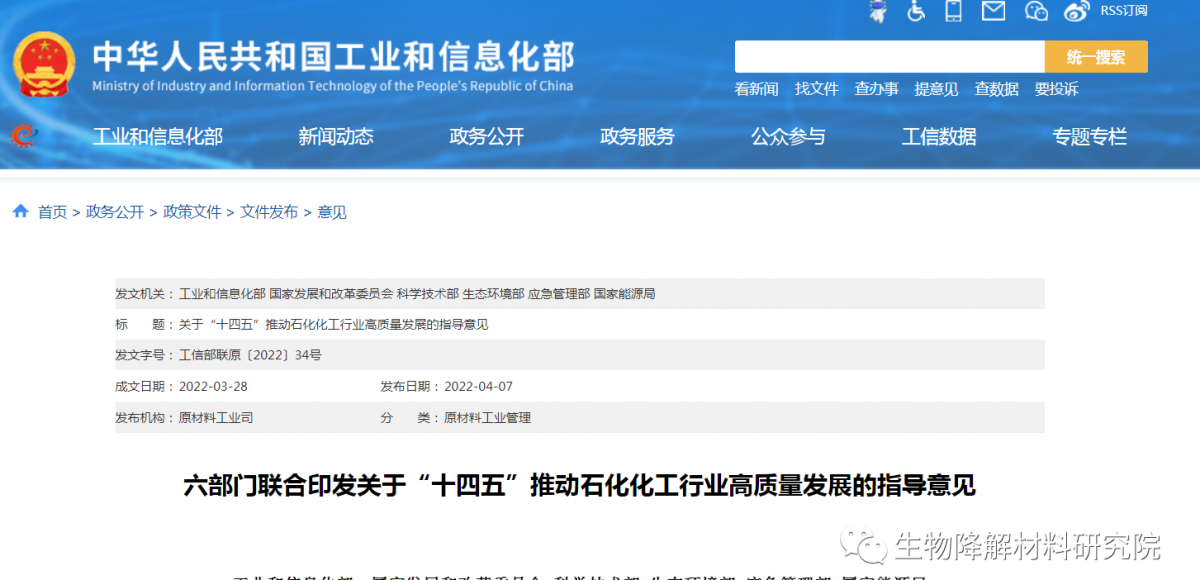Click the wheelchair accessibility icon
This screenshot has width=1200, height=580.
[916, 11]
